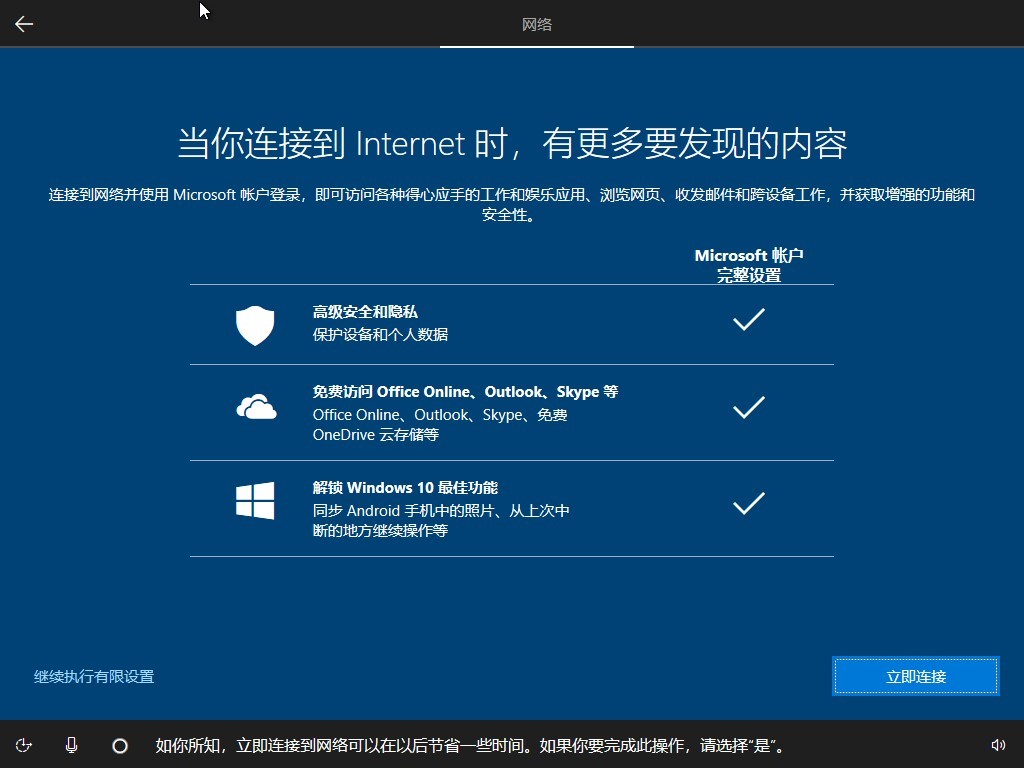1024x768 pixels.
Task: Select heading 免费访问 Office Online、Outlook、Skype 等
Action: (465, 392)
